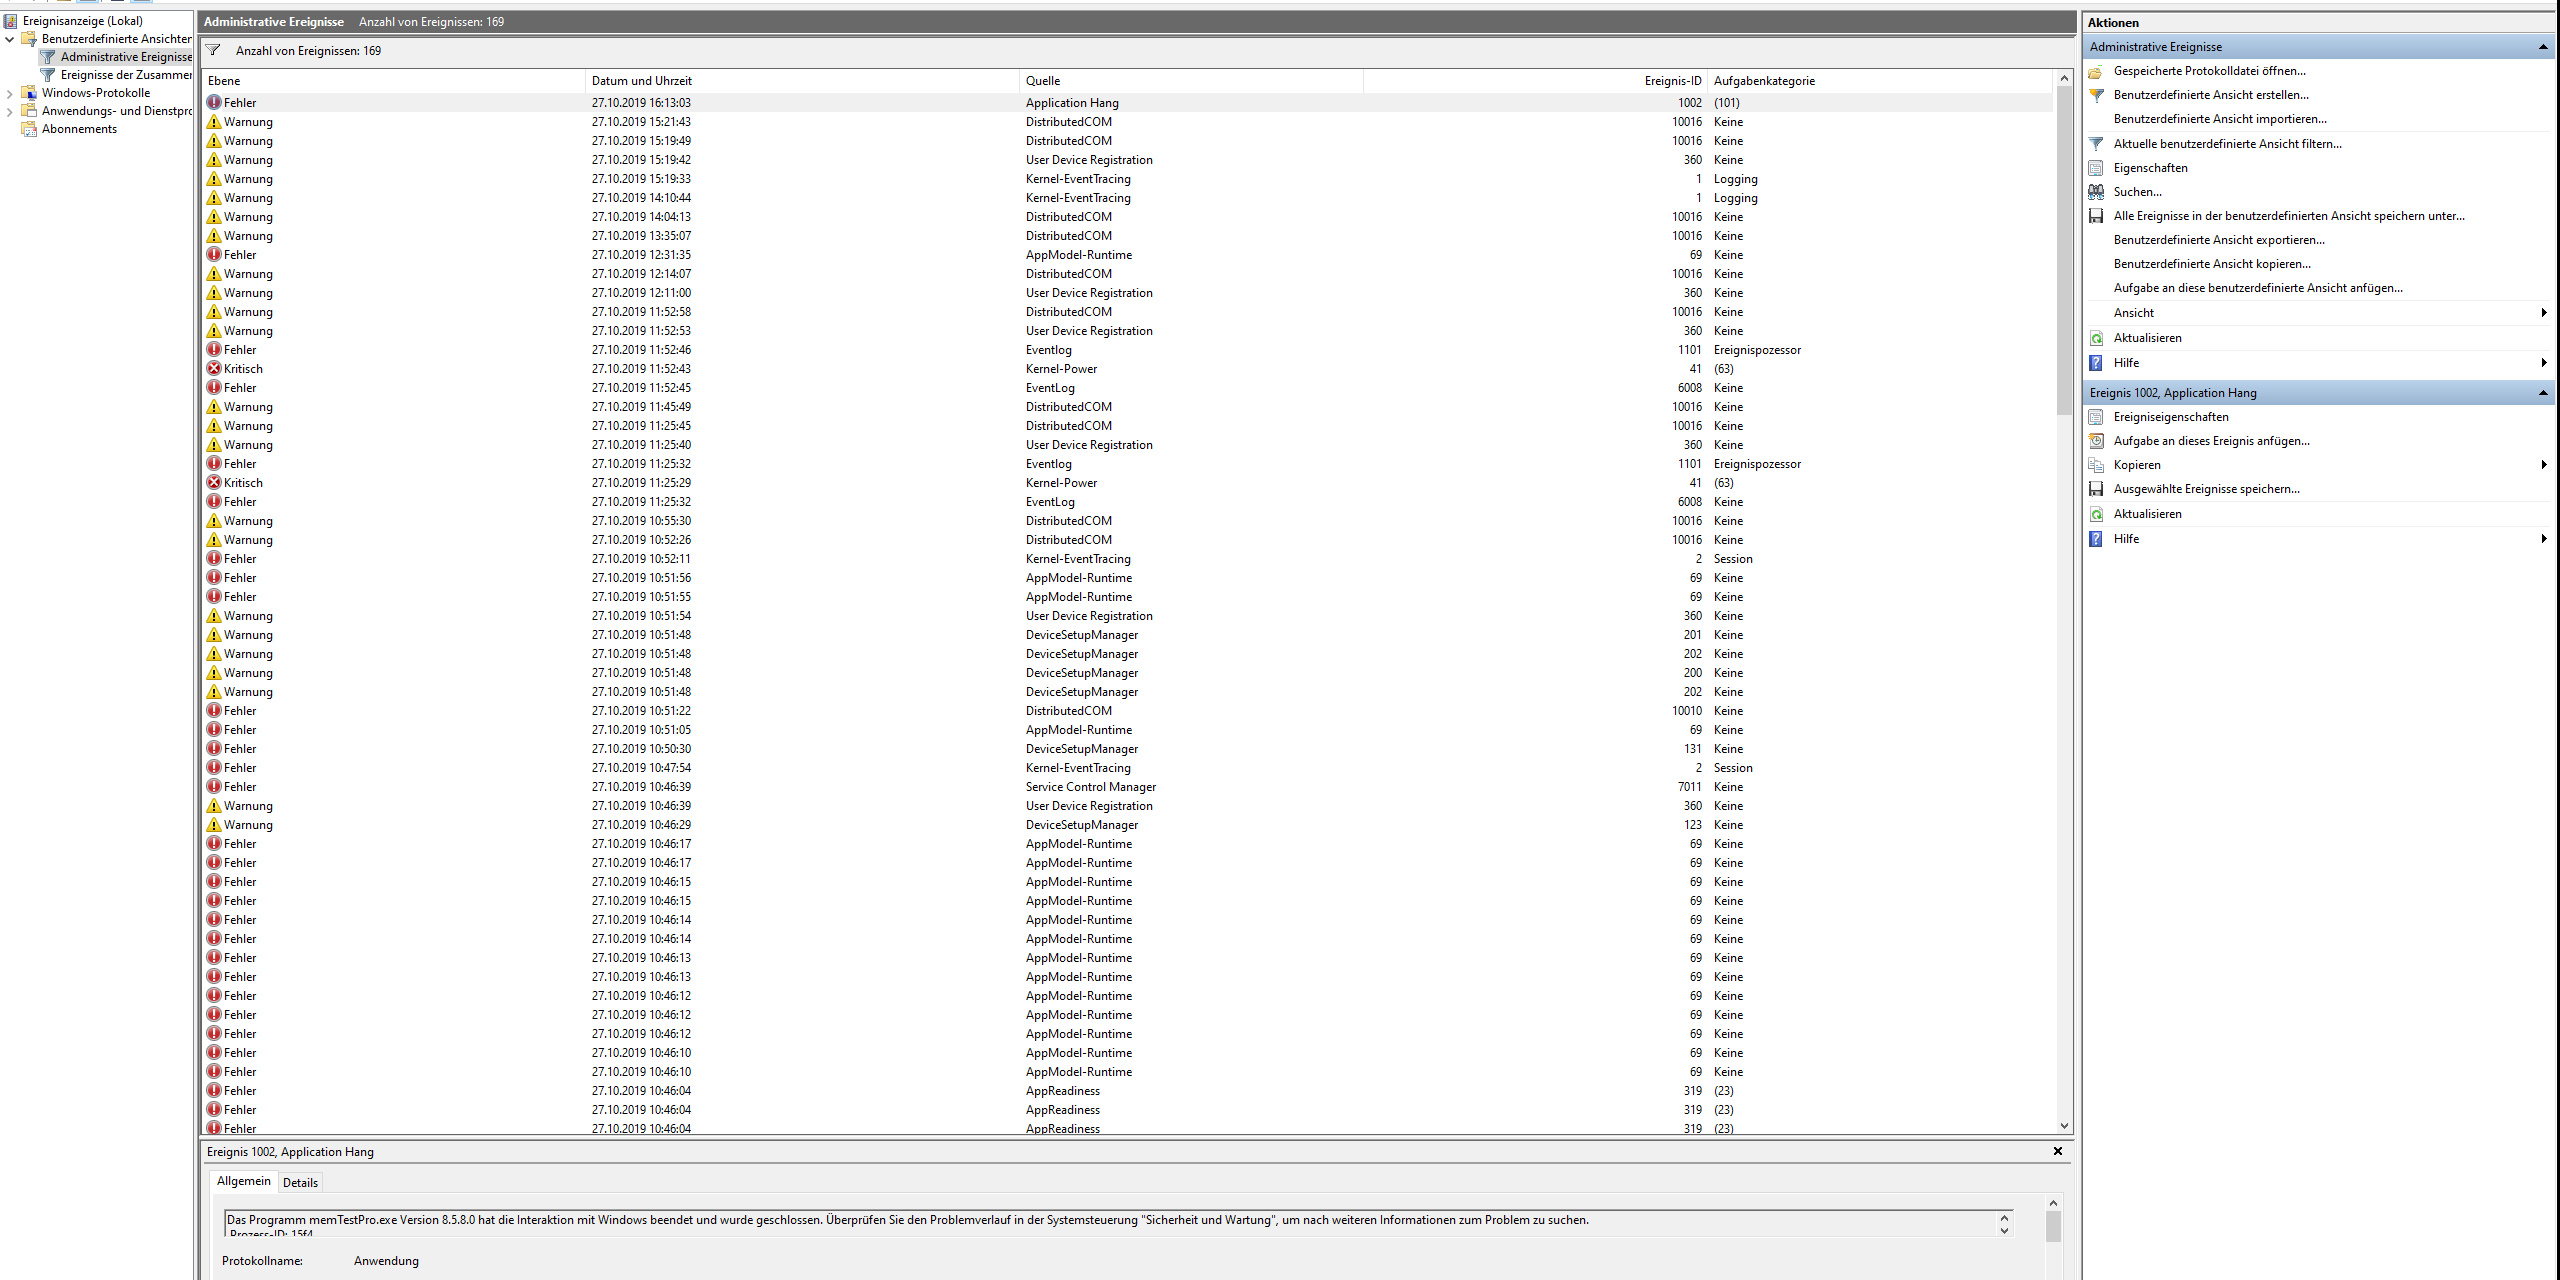Click the Ereigniseigenschaften icon
This screenshot has width=2560, height=1280.
tap(2096, 417)
